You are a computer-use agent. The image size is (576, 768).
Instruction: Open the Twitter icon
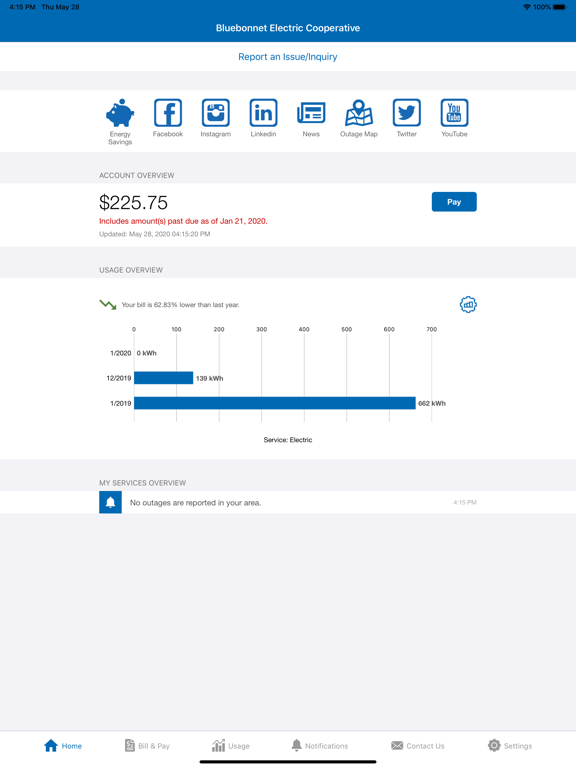tap(407, 113)
